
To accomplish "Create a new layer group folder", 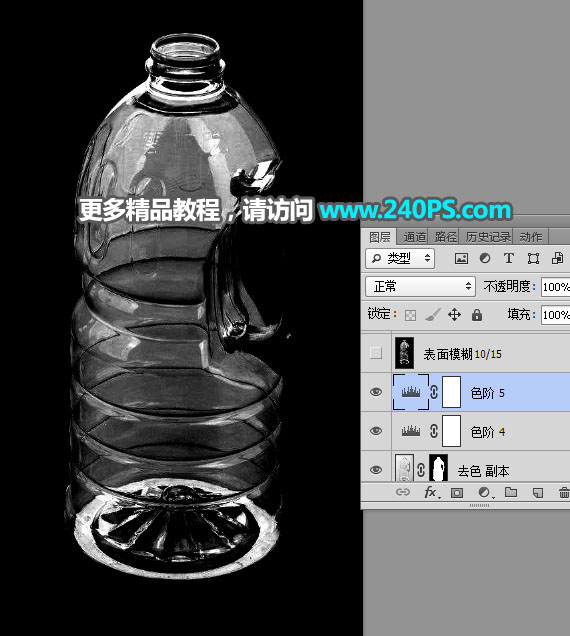I will (x=511, y=492).
